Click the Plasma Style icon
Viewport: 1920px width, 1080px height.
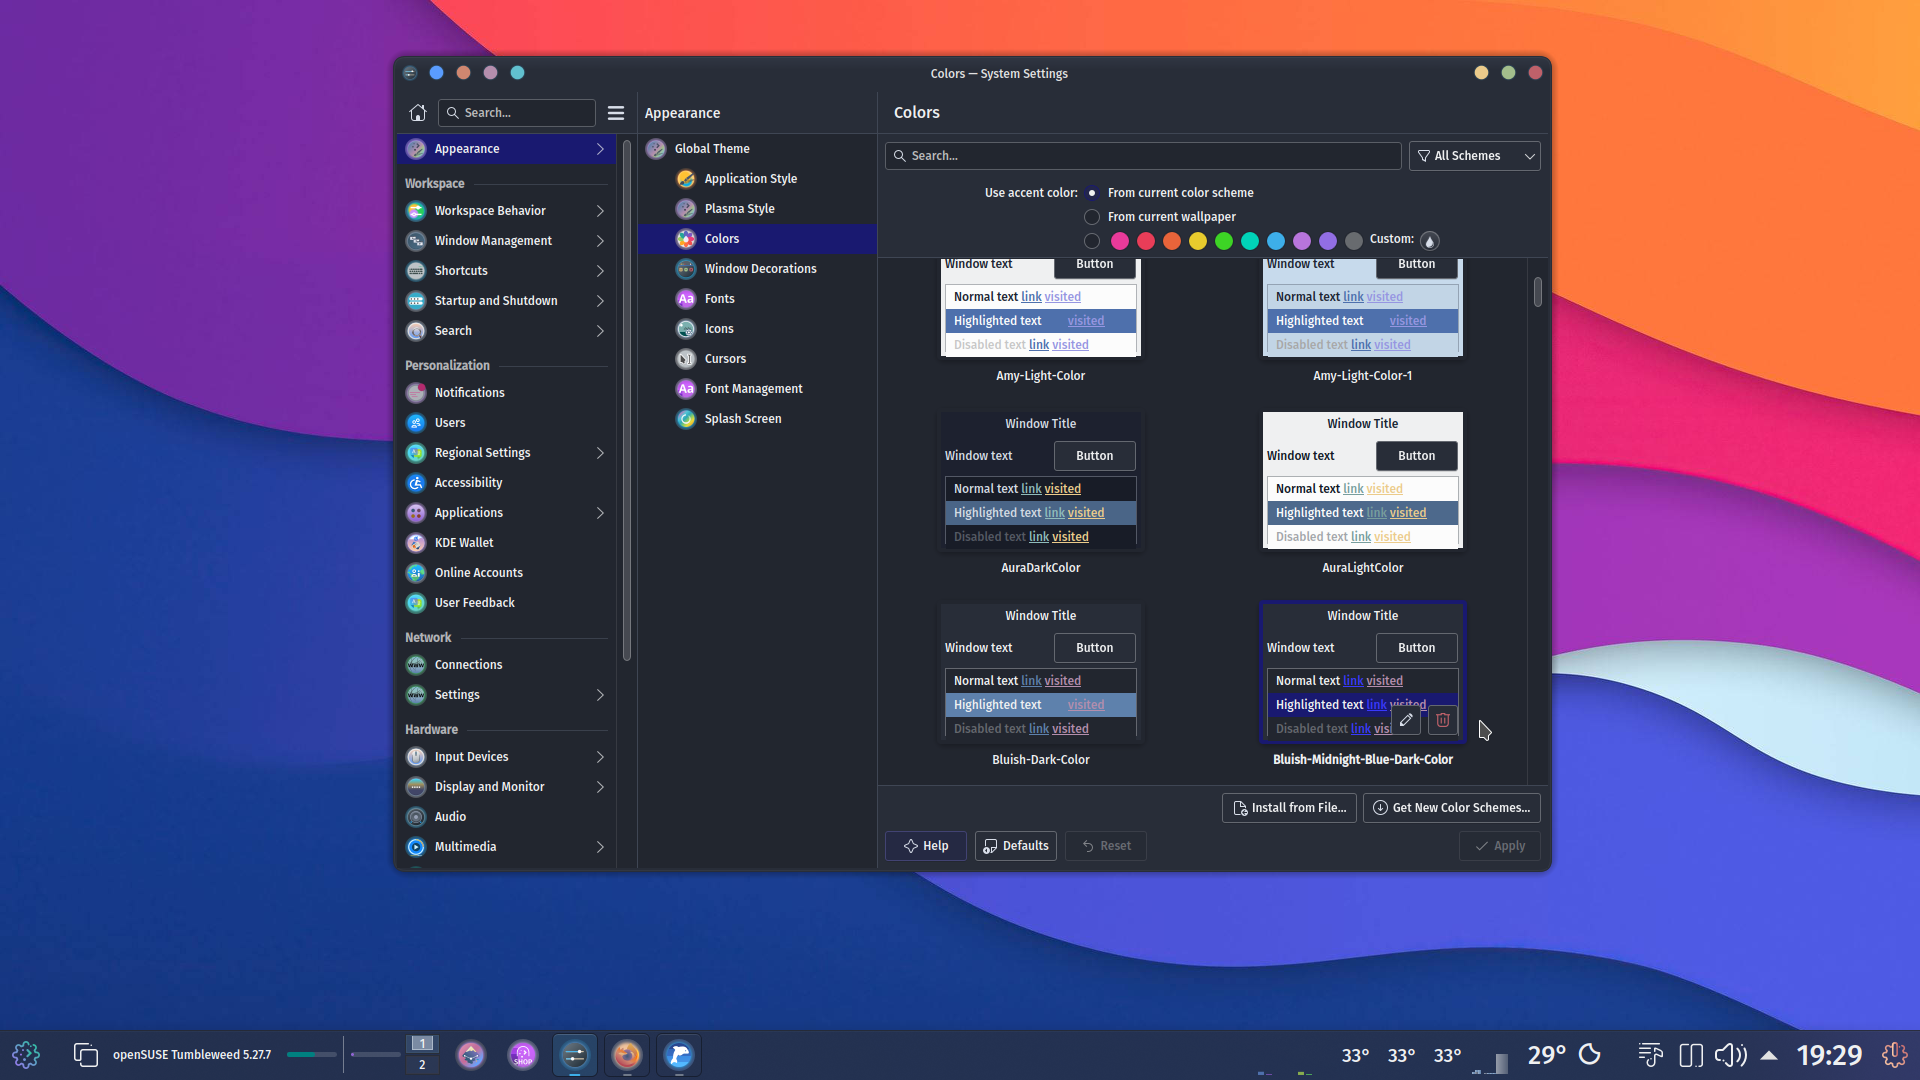click(686, 209)
